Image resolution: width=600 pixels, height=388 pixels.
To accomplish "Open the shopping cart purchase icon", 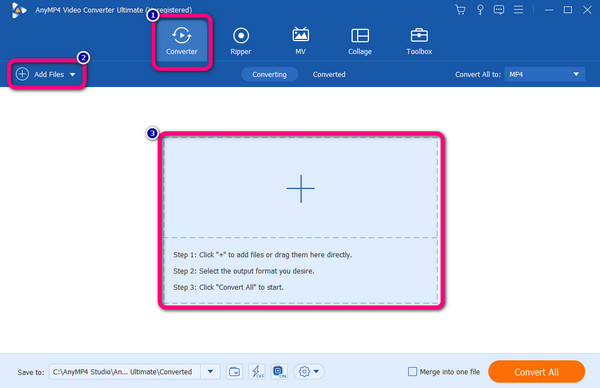I will point(460,10).
